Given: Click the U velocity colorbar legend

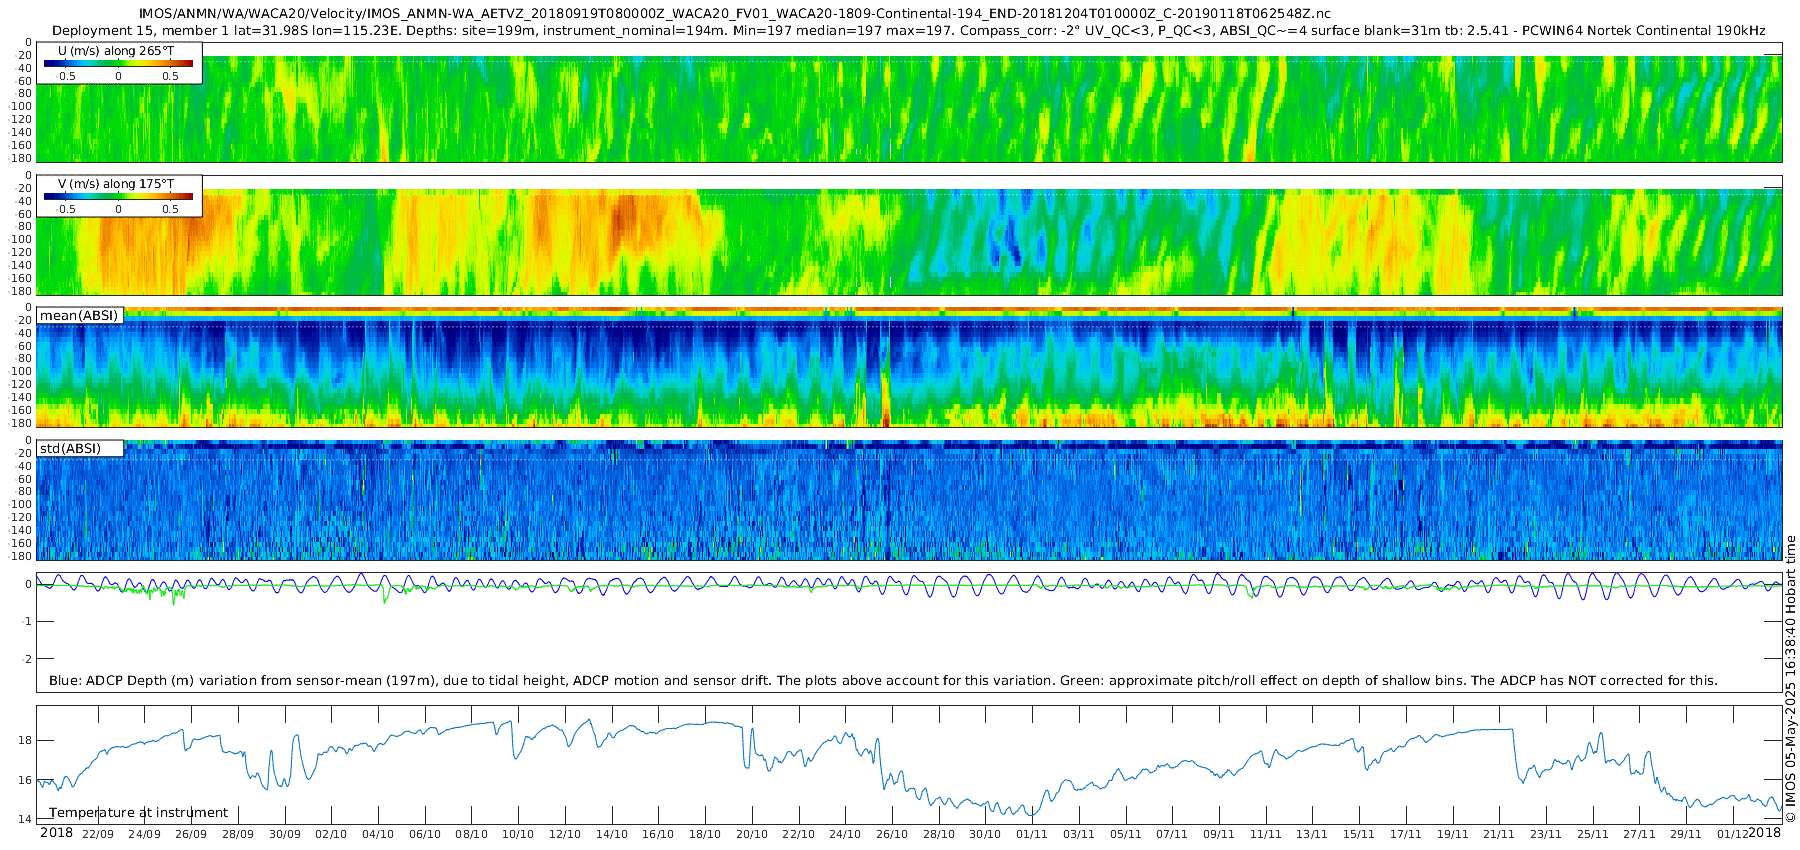Looking at the screenshot, I should click(x=118, y=64).
